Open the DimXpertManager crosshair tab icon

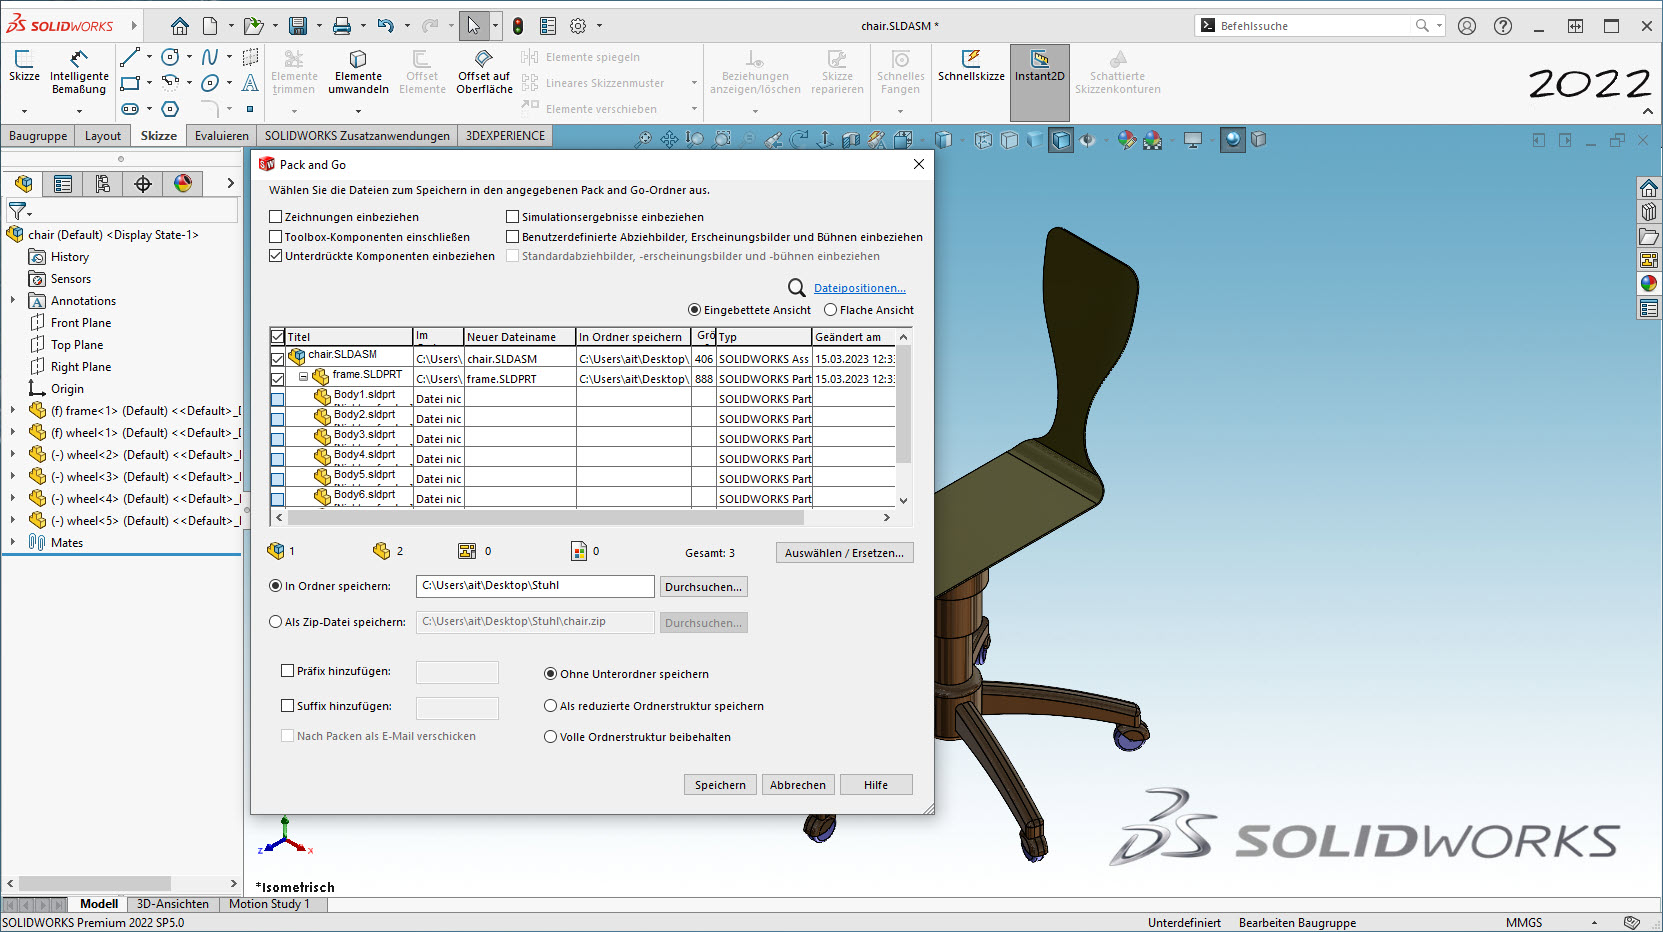point(143,183)
